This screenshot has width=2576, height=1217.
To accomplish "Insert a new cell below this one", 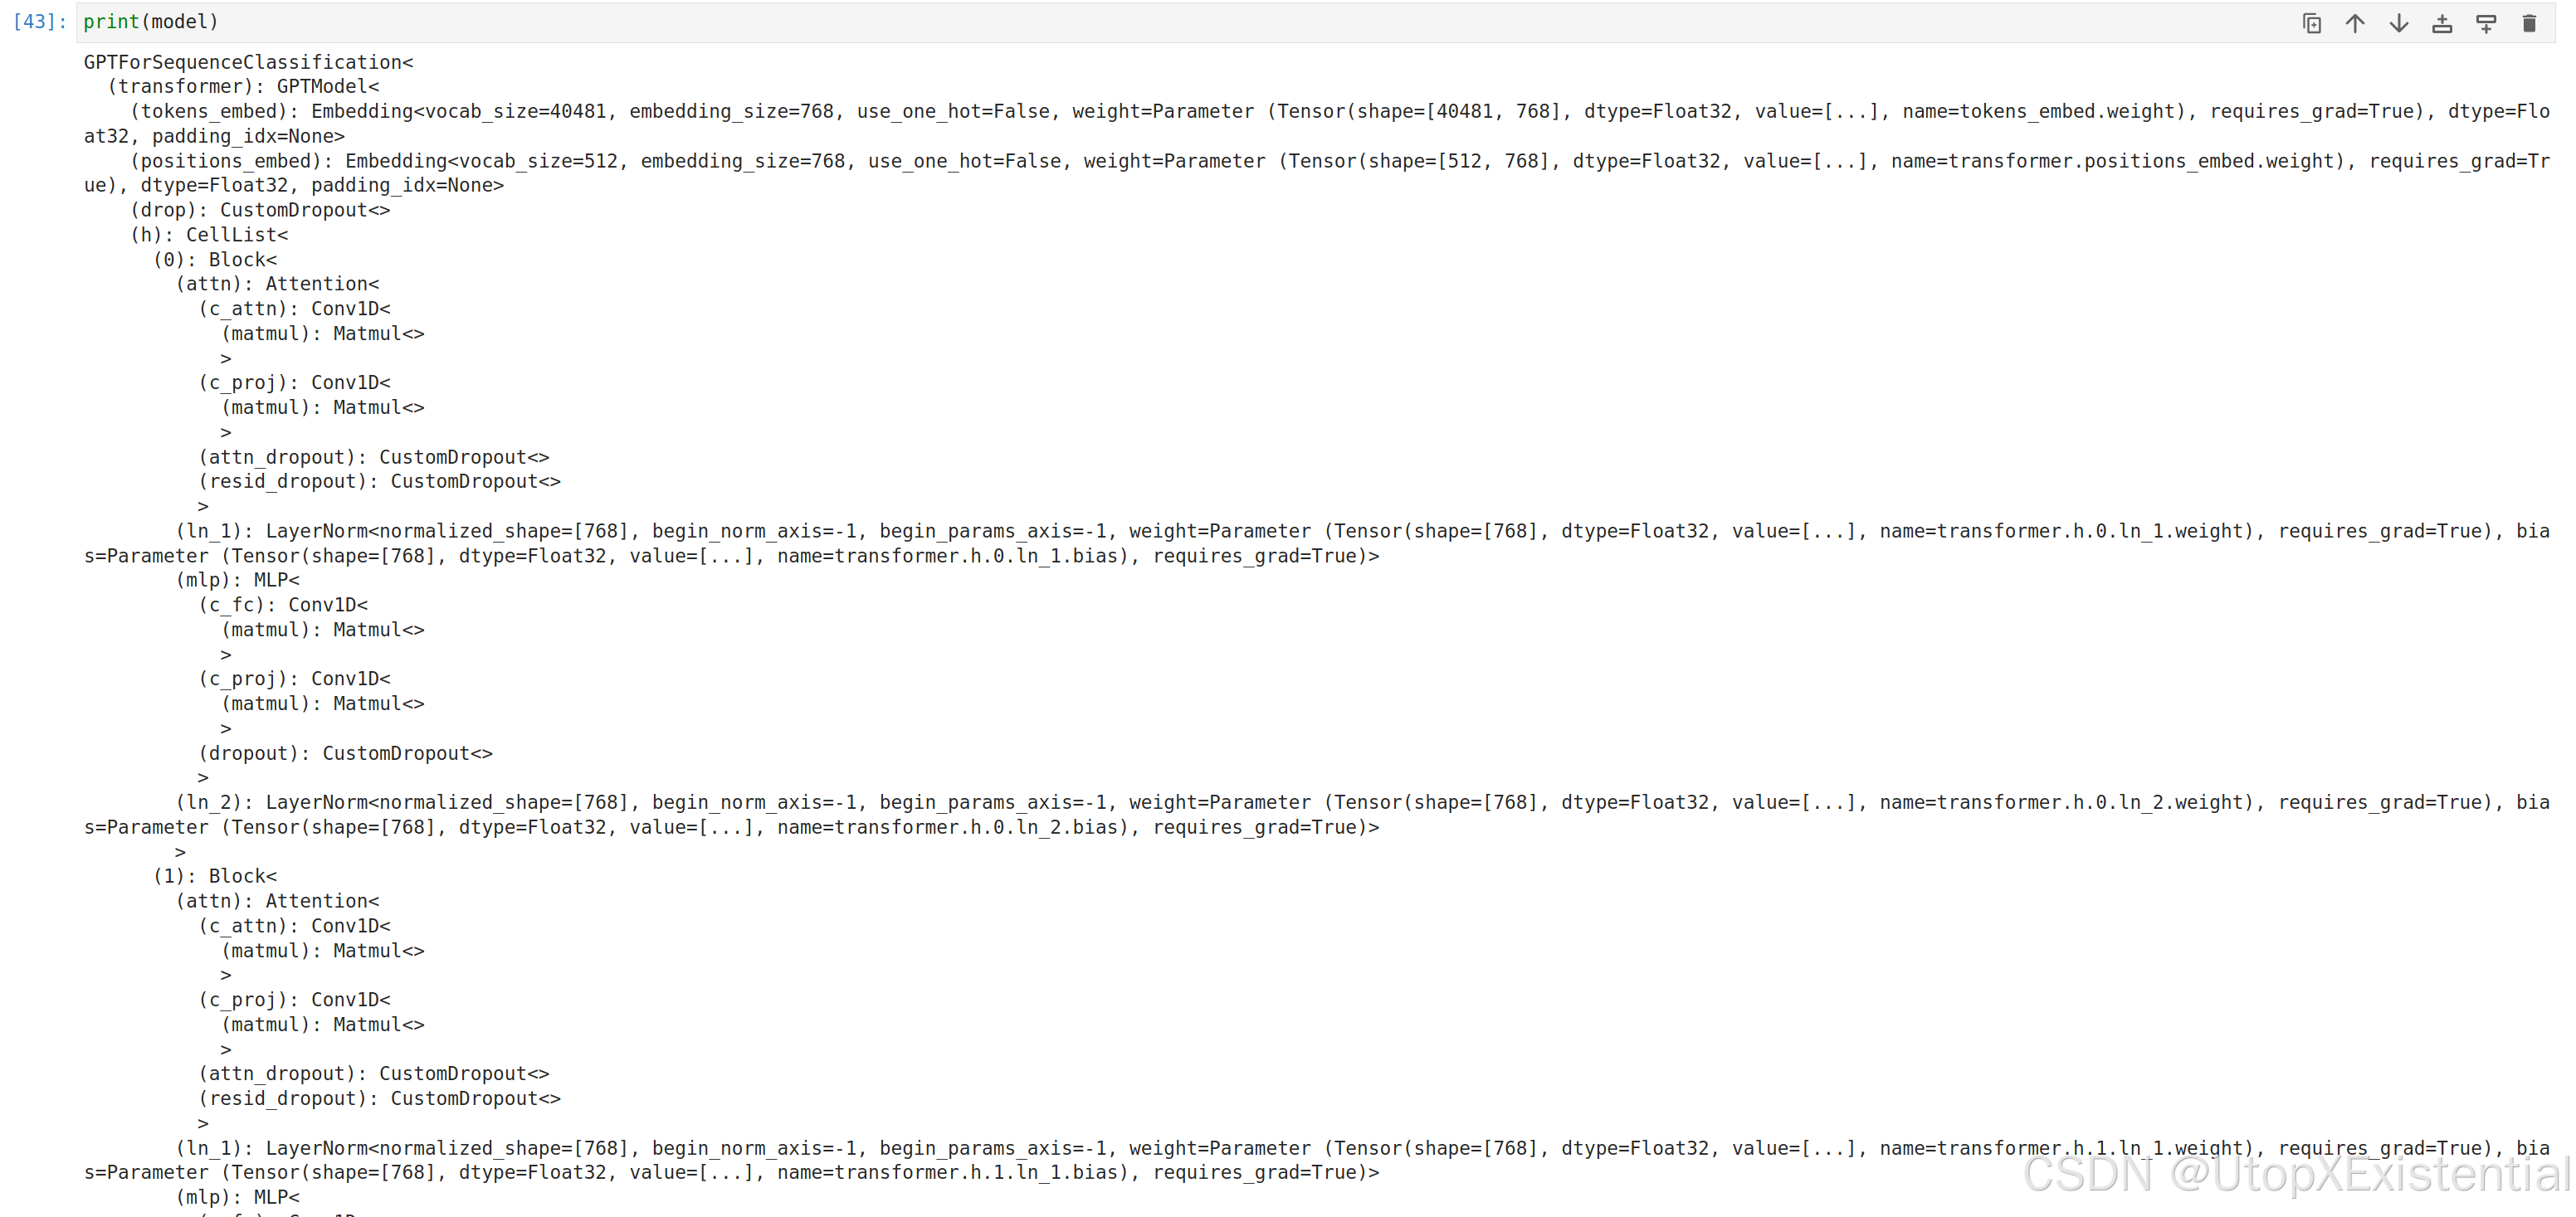I will tap(2486, 23).
